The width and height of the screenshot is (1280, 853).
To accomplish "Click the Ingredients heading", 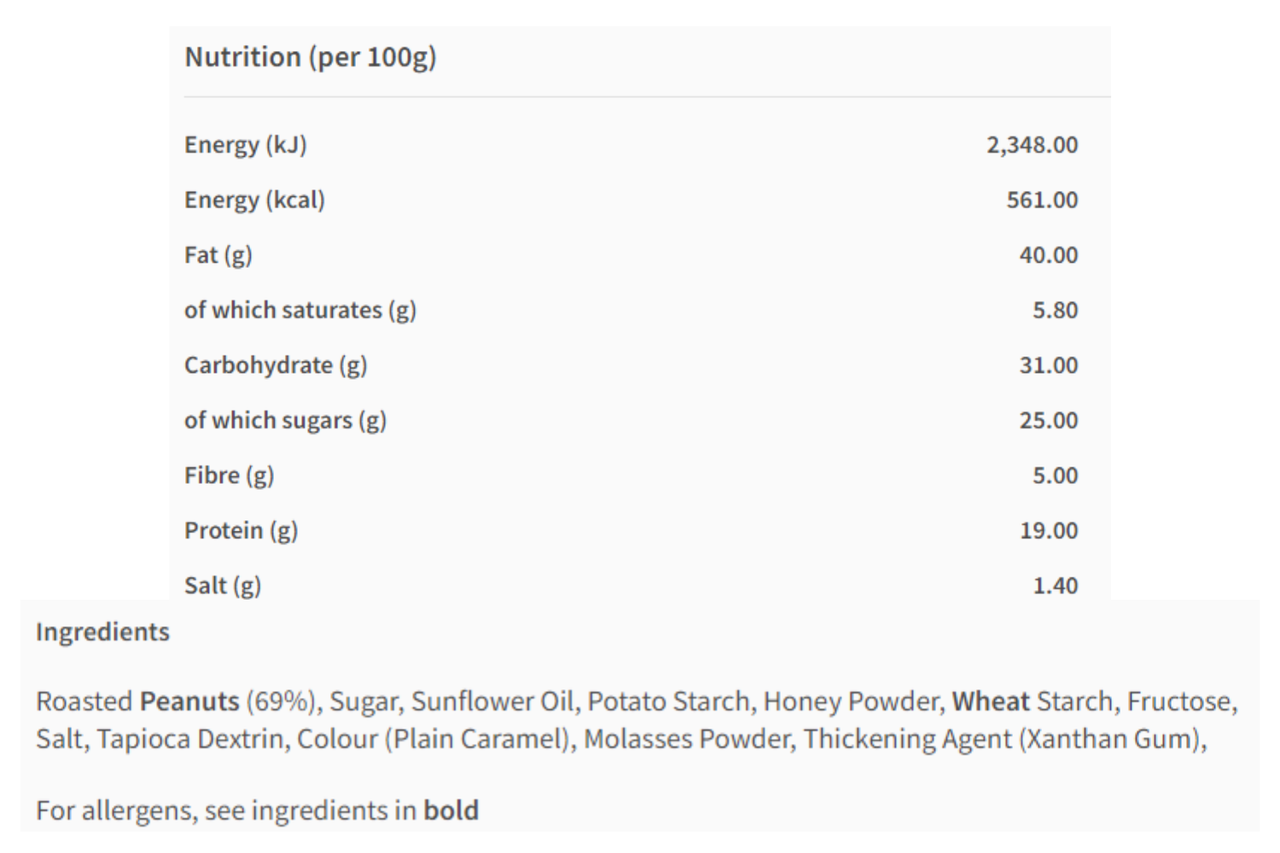I will point(103,632).
